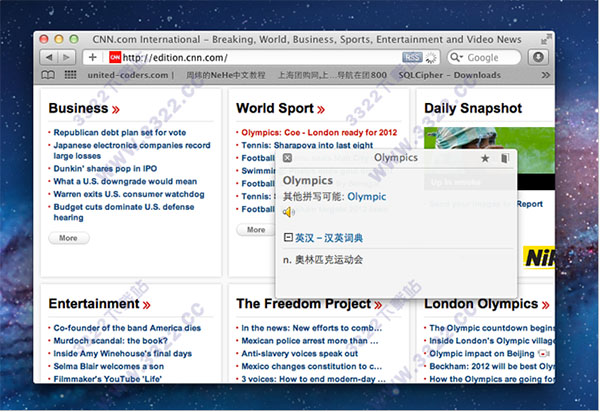Open the Downloads toolbar button
Viewport: 600px width, 412px height.
[538, 57]
